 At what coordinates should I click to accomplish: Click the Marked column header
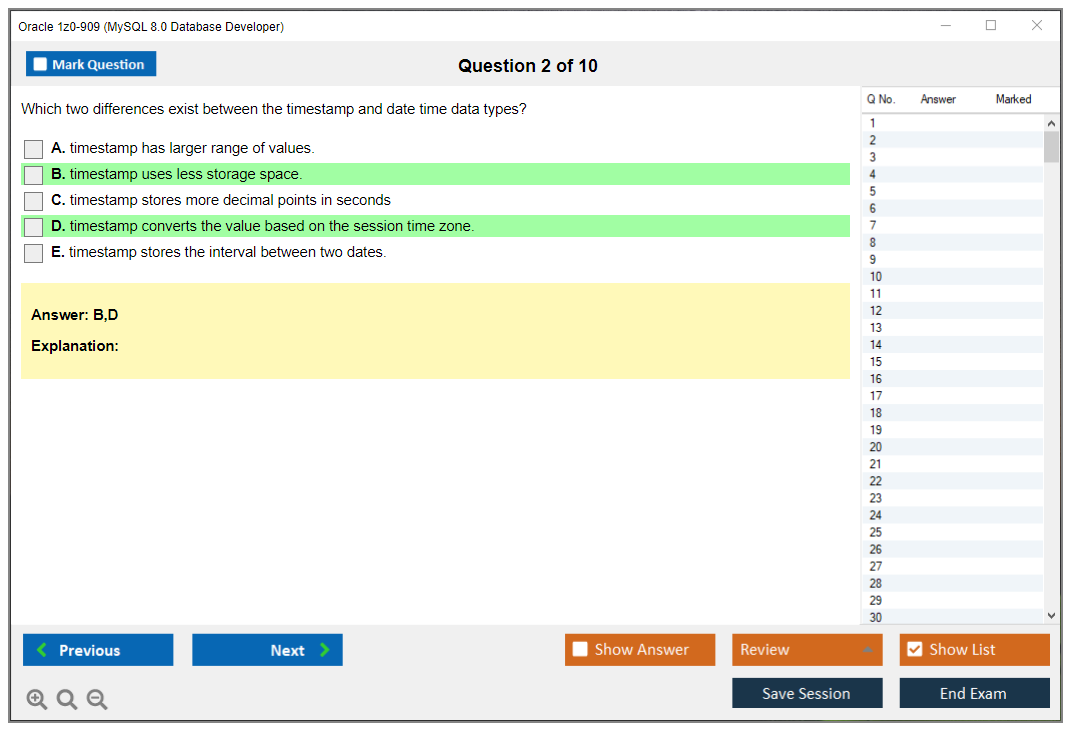[x=1013, y=99]
